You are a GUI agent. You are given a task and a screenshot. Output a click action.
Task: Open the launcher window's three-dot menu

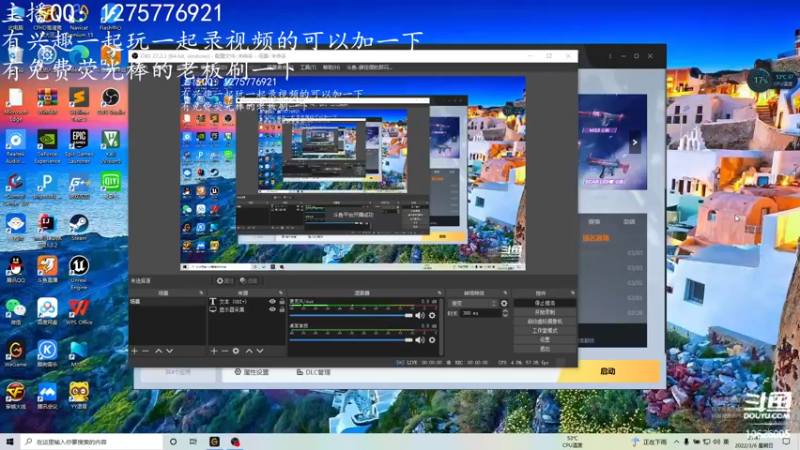[x=610, y=56]
